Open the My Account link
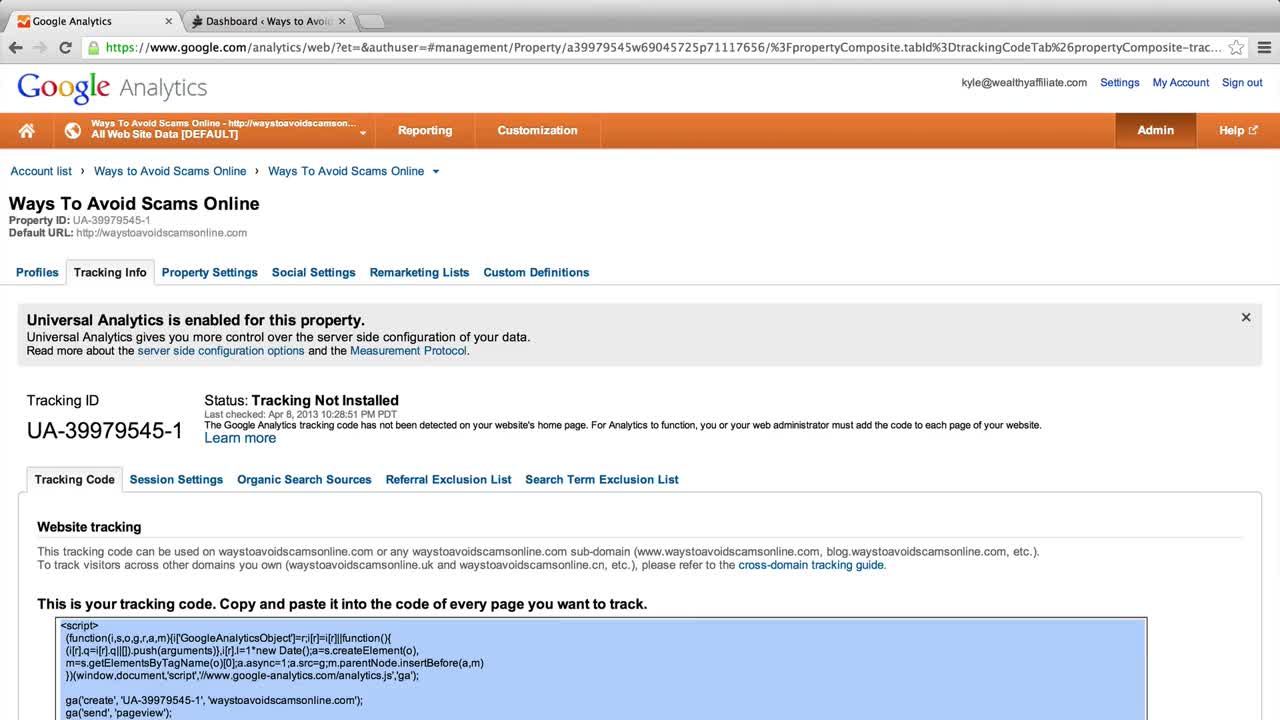 [x=1181, y=83]
